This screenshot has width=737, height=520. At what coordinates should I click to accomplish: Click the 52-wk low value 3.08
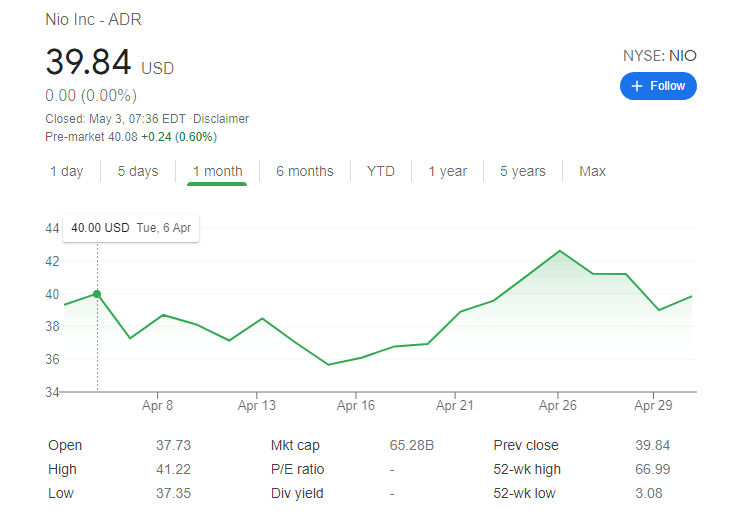coord(649,493)
